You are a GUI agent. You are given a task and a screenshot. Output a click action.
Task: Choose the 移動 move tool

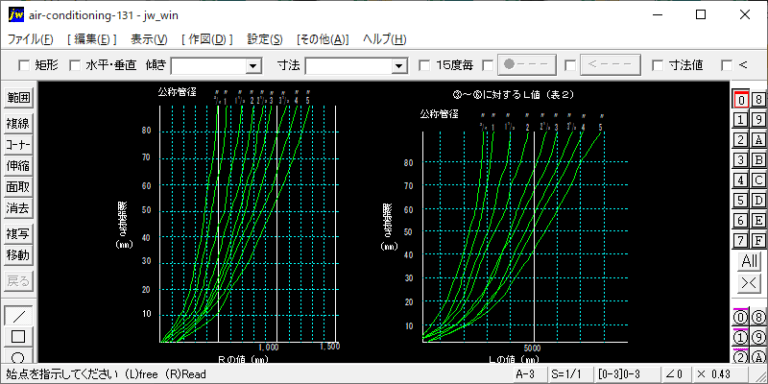pos(18,255)
